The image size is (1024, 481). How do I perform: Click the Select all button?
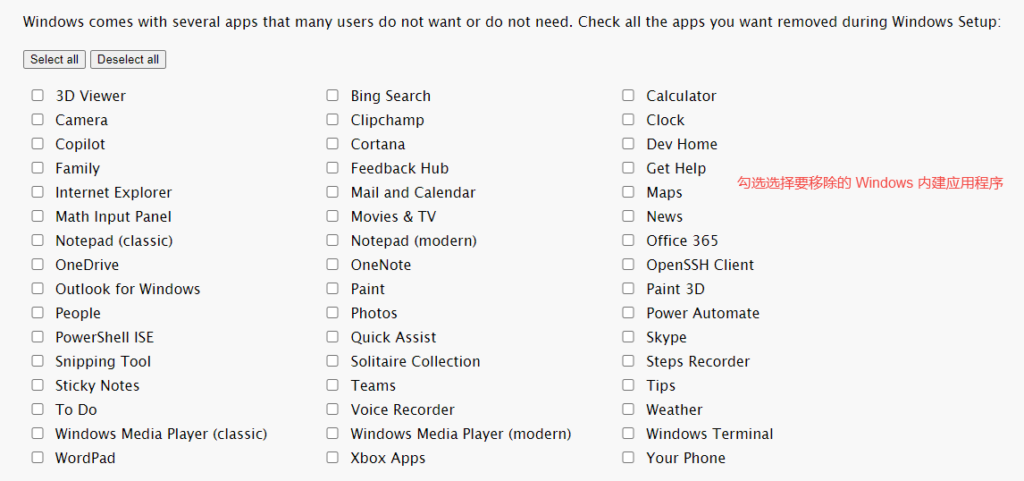(54, 60)
